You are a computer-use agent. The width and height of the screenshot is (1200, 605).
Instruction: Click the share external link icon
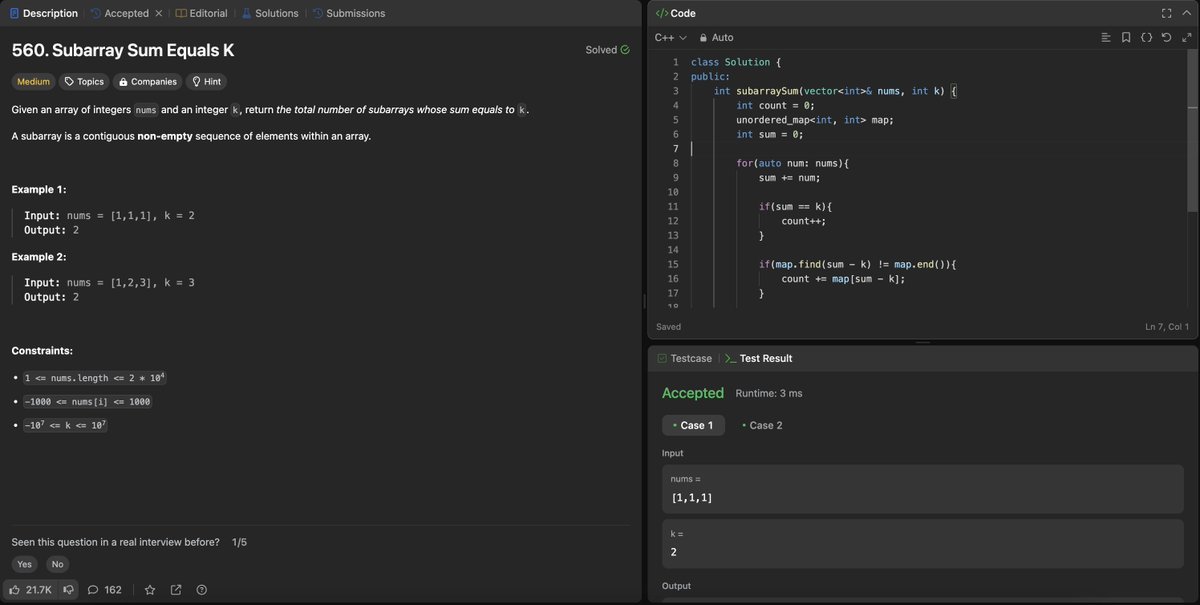tap(176, 590)
